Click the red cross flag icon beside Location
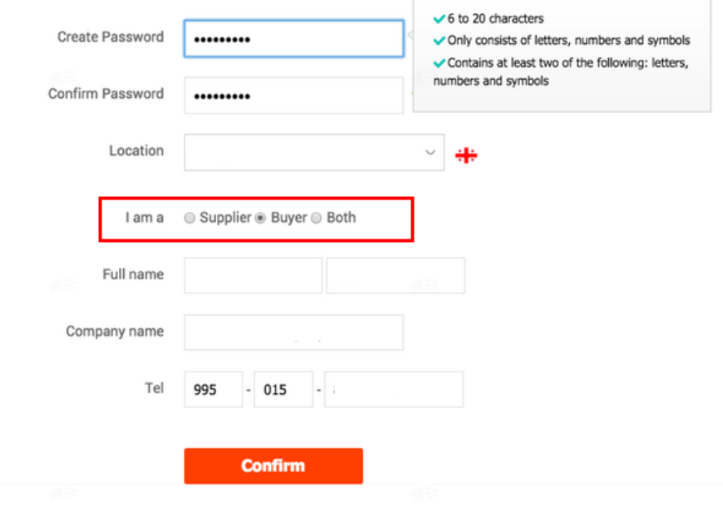 point(466,155)
